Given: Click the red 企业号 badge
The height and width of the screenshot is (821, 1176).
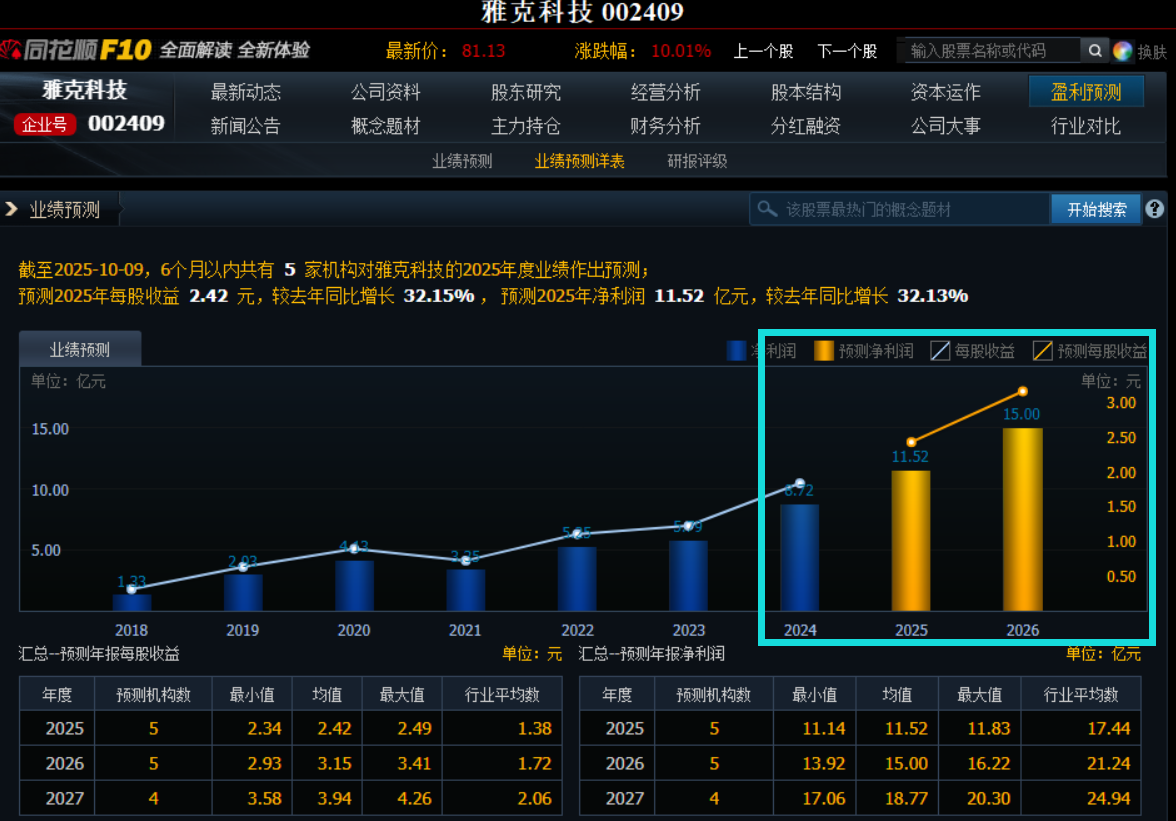Looking at the screenshot, I should 45,124.
